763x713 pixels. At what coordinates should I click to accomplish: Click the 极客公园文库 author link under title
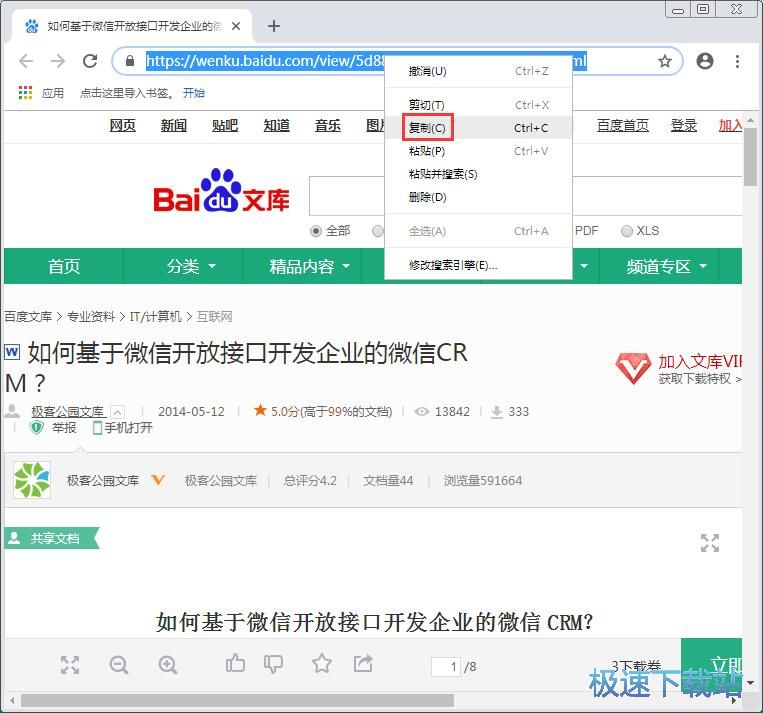click(68, 412)
